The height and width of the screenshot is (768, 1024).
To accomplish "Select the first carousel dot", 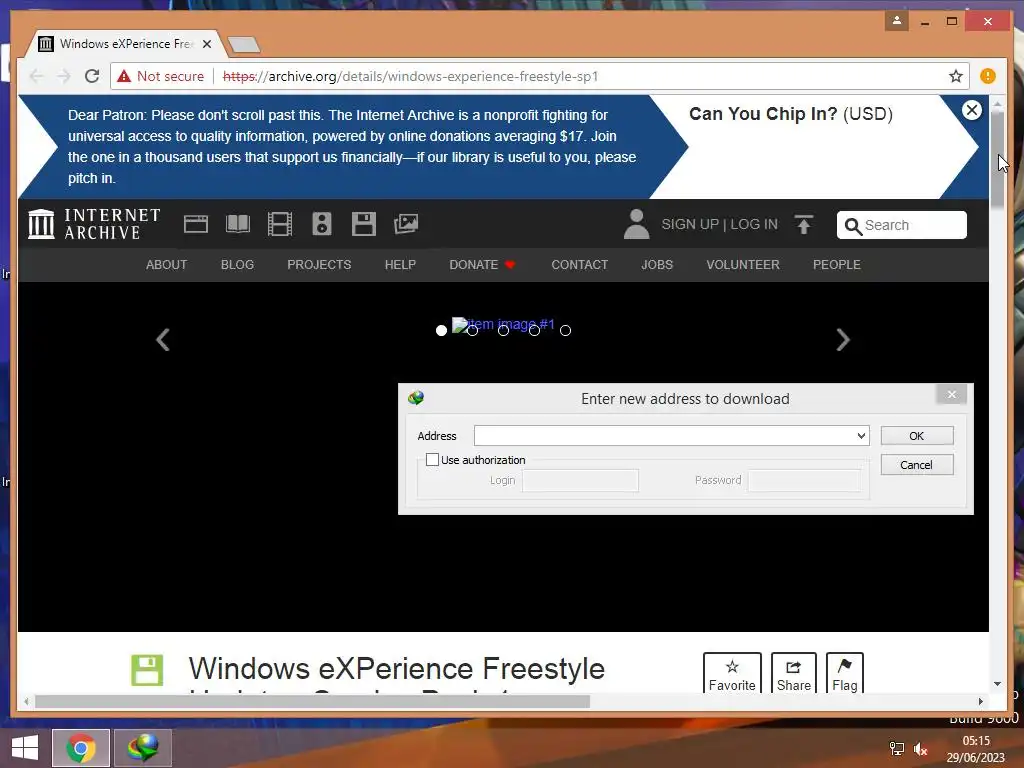I will pos(441,330).
